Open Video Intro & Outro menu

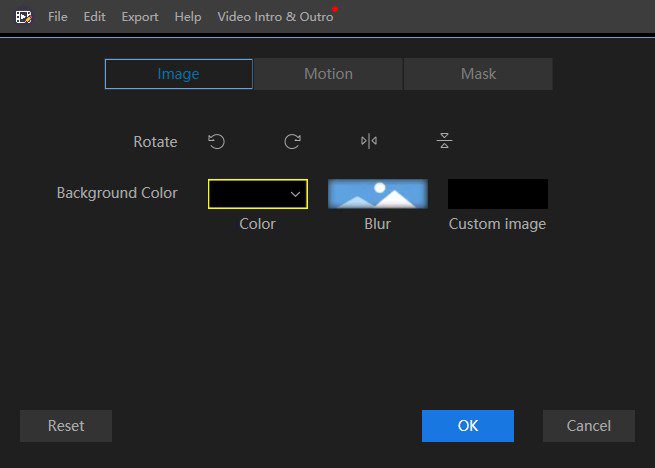pos(275,17)
